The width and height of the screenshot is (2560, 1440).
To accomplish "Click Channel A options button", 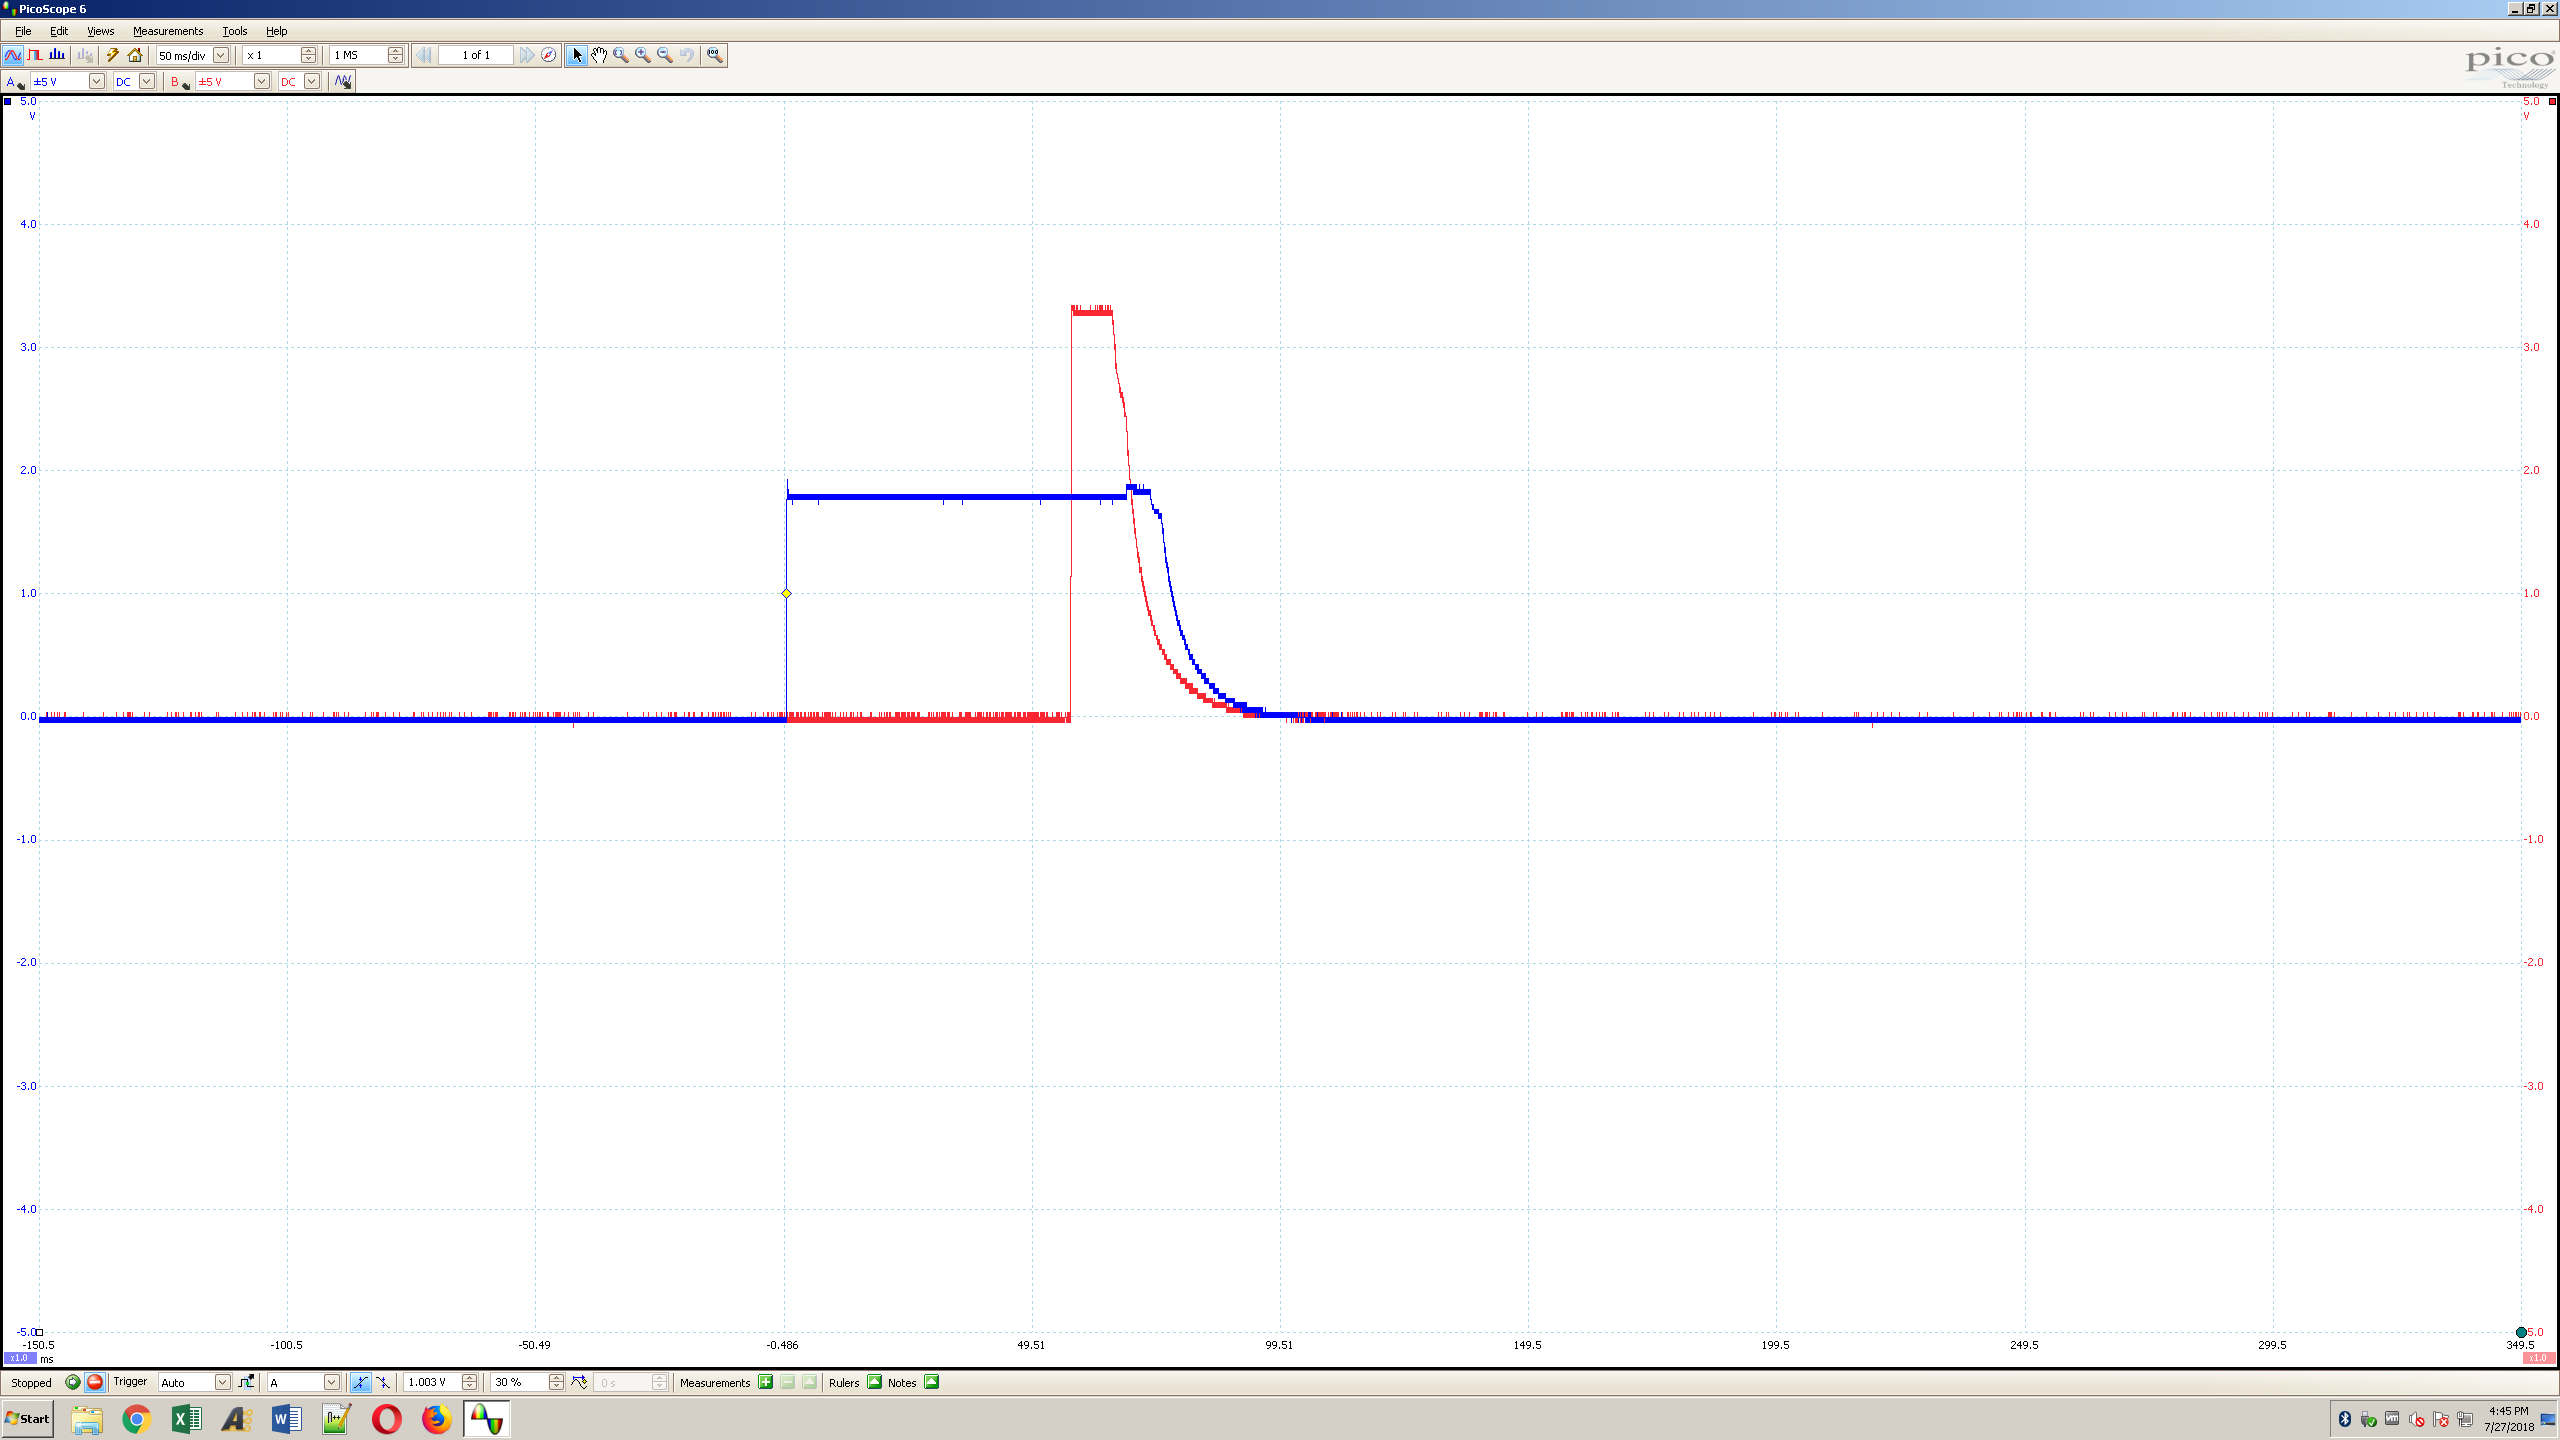I will 14,81.
